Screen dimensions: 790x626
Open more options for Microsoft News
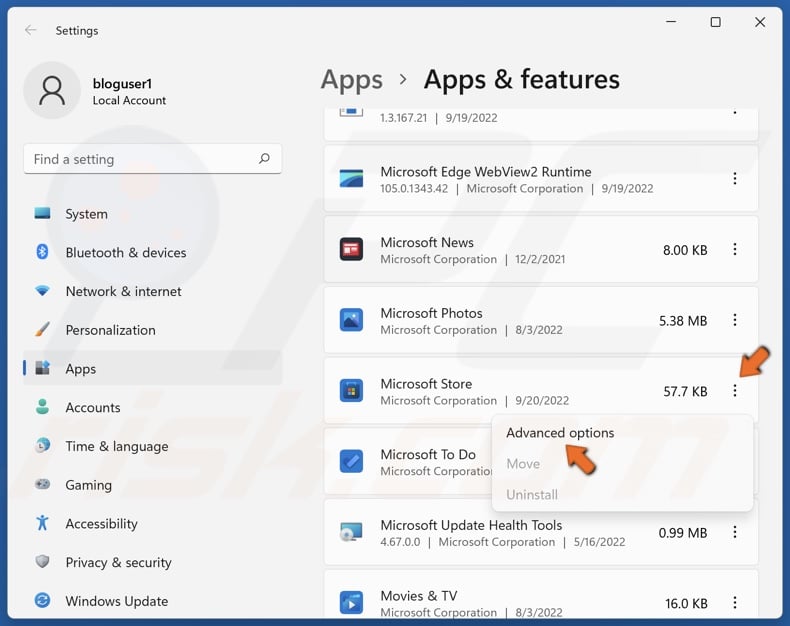click(x=735, y=249)
